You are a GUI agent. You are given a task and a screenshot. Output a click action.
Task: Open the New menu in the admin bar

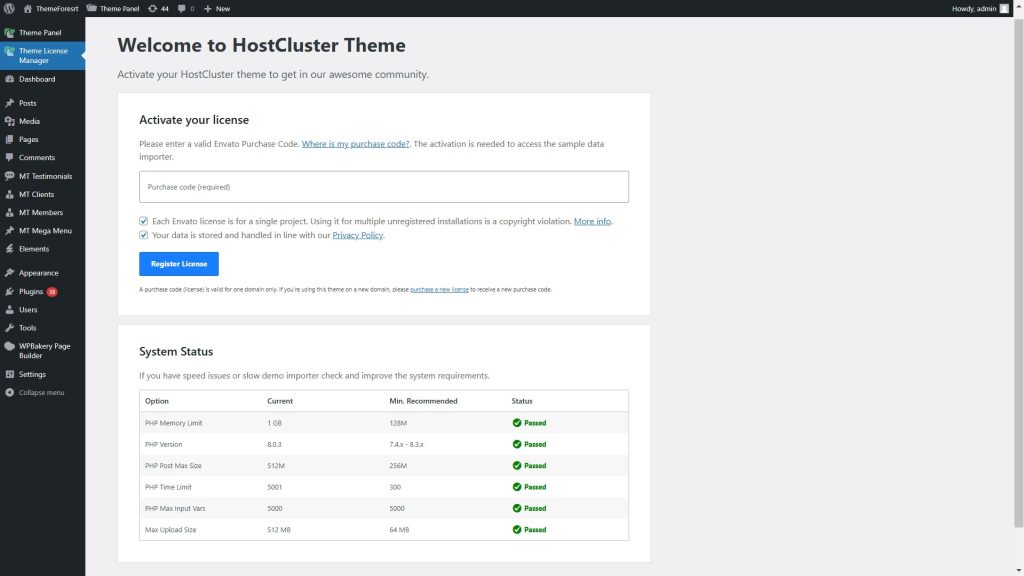click(x=218, y=7)
